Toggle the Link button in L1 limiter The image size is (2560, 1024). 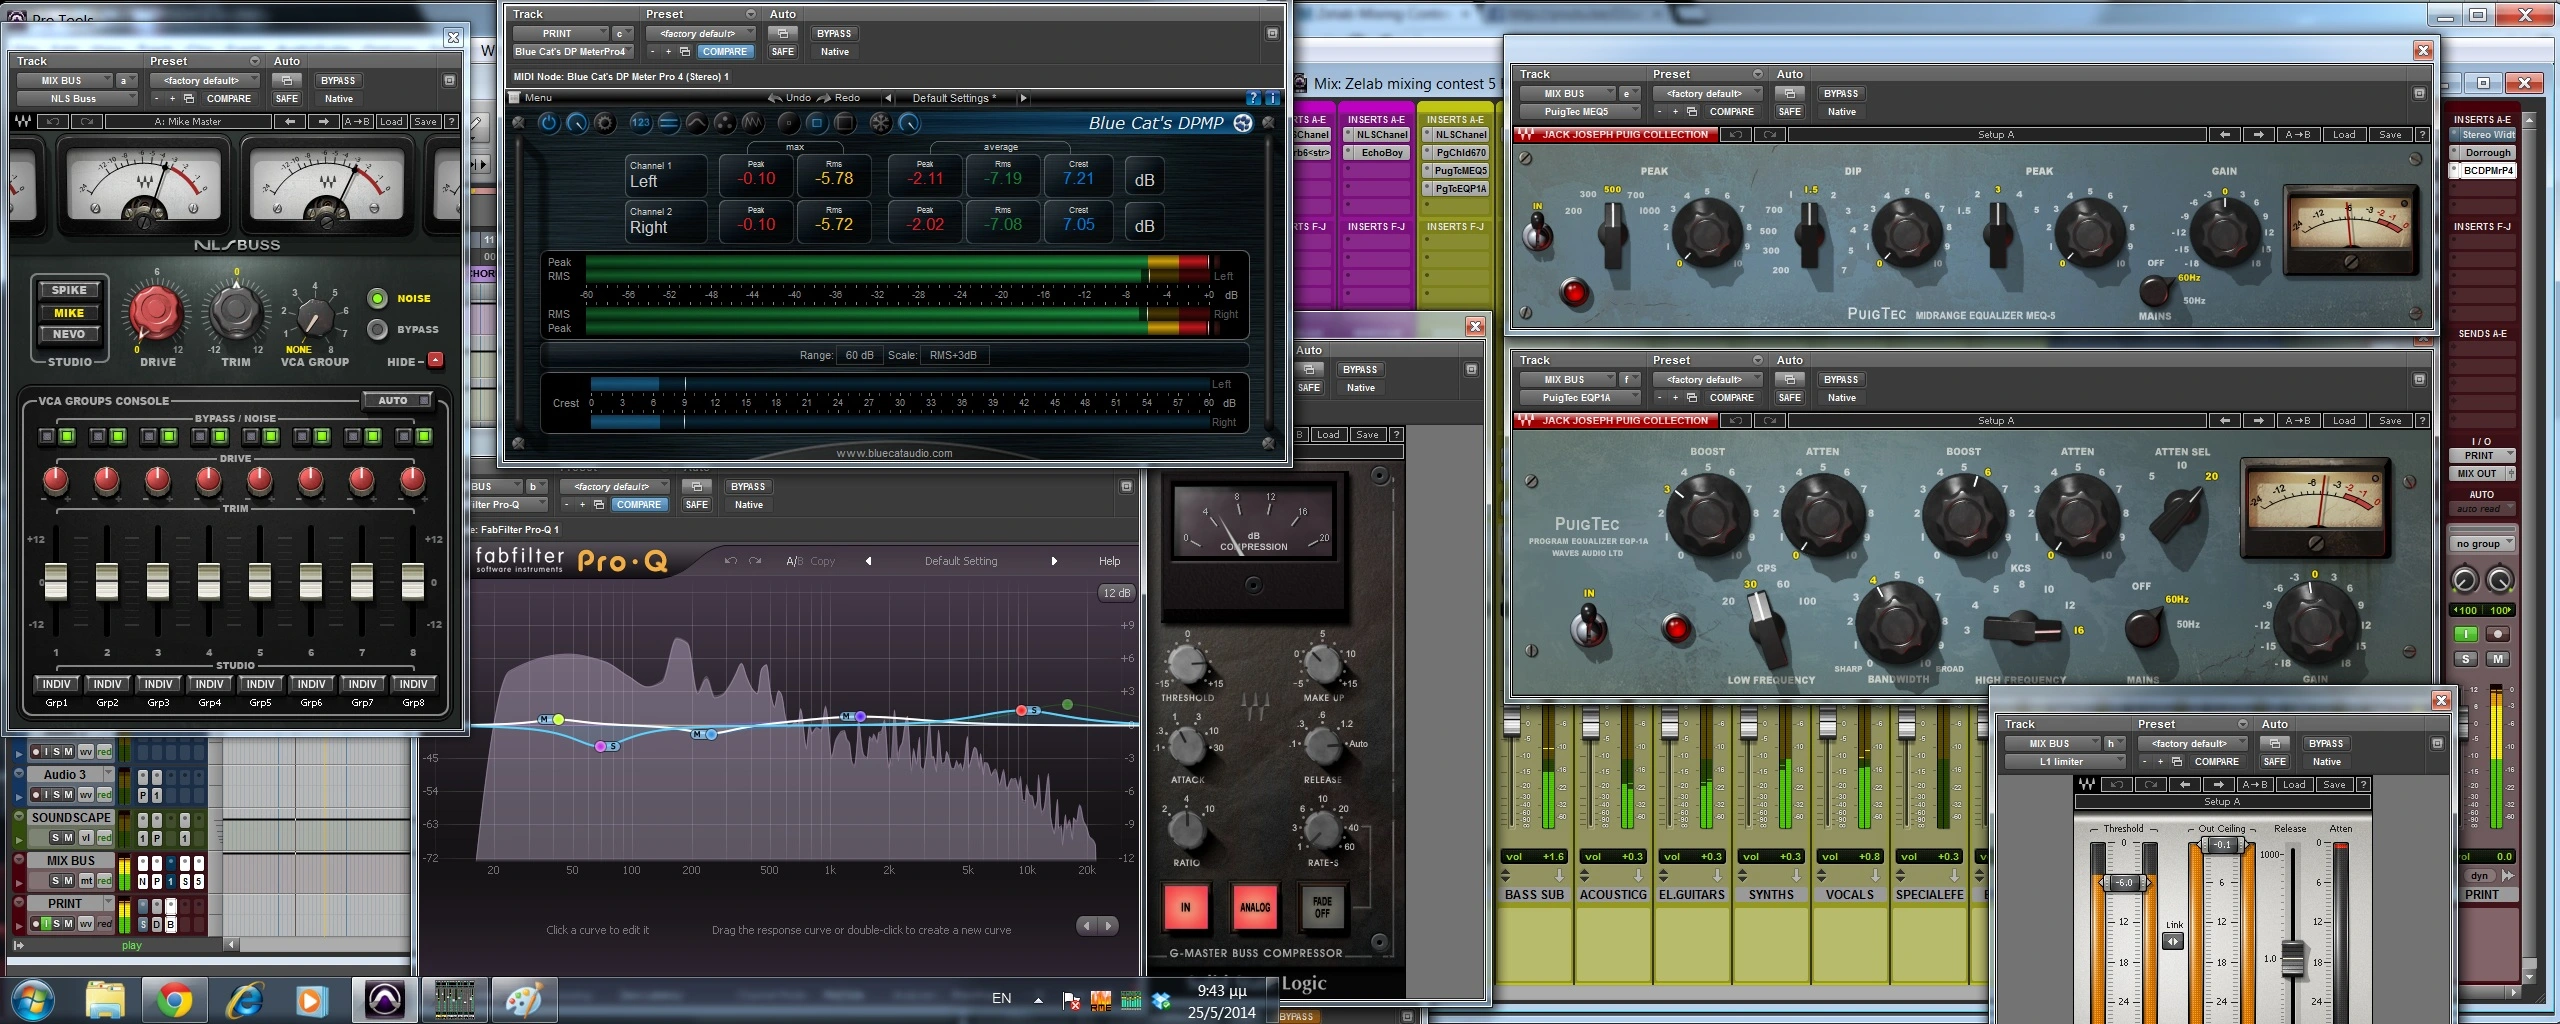pos(2172,941)
